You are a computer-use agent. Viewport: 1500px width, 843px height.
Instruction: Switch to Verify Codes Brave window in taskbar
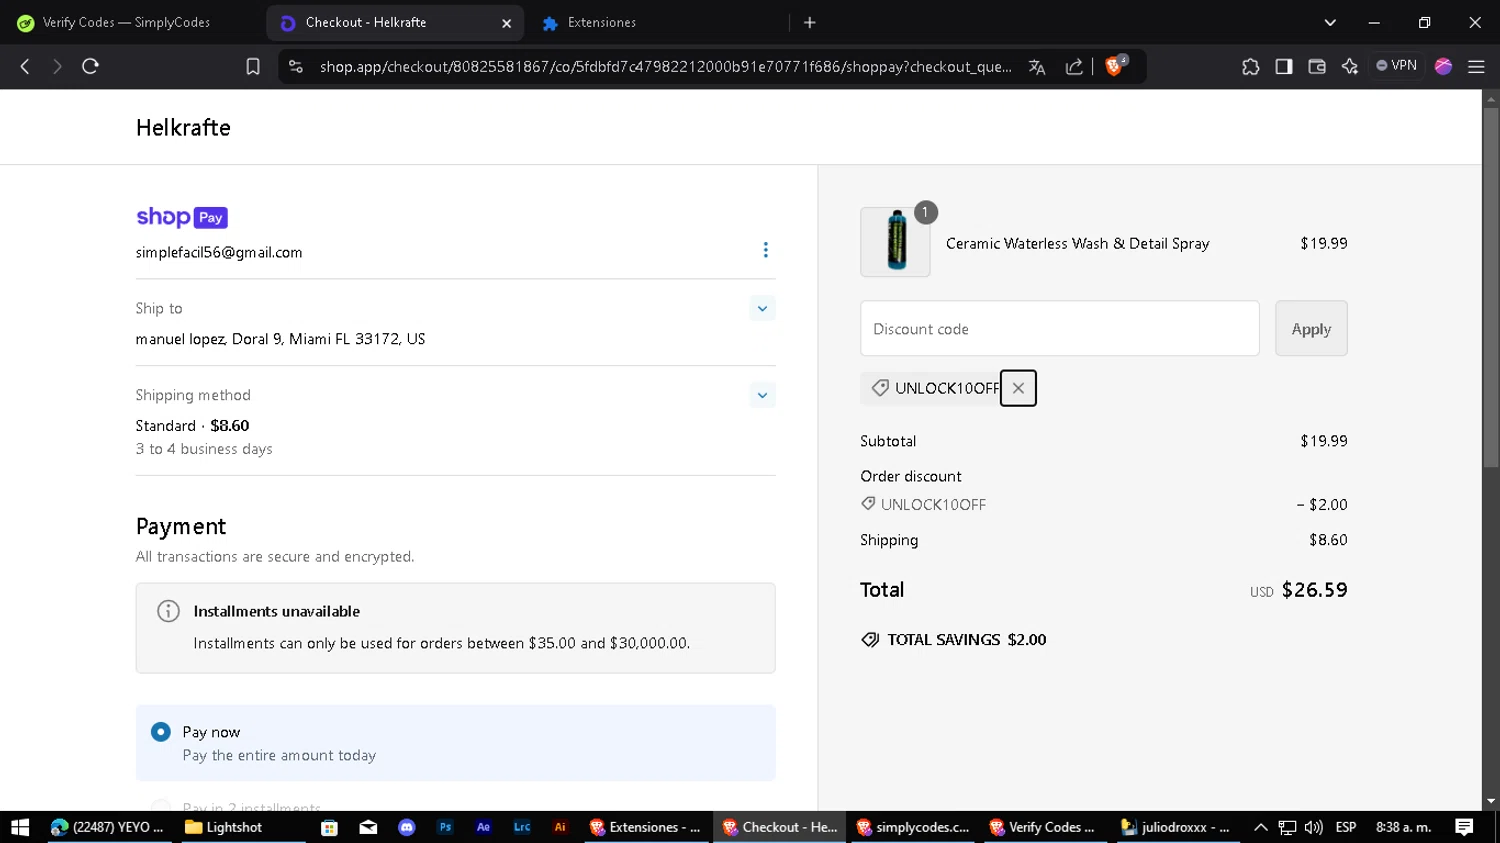click(1045, 827)
